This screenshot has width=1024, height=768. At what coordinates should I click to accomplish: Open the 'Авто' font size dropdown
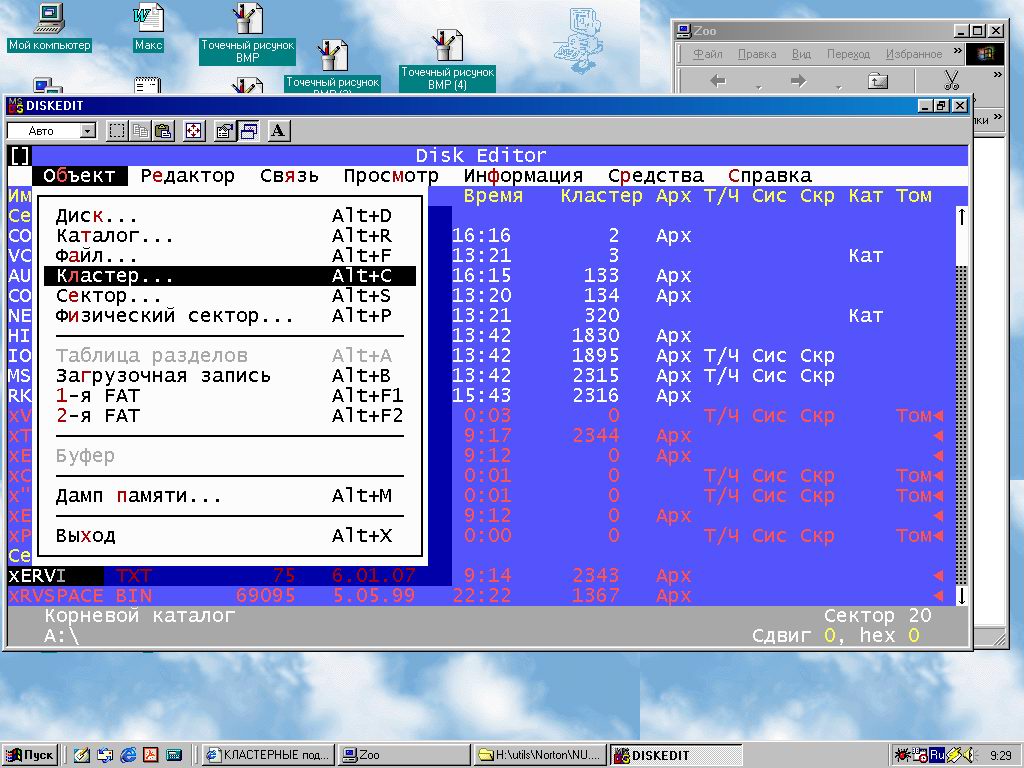(88, 131)
